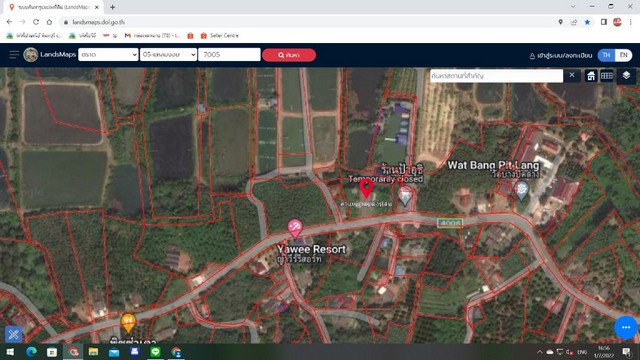Open the hamburger menu beside LandsMaps logo
The image size is (640, 360).
pyautogui.click(x=14, y=55)
